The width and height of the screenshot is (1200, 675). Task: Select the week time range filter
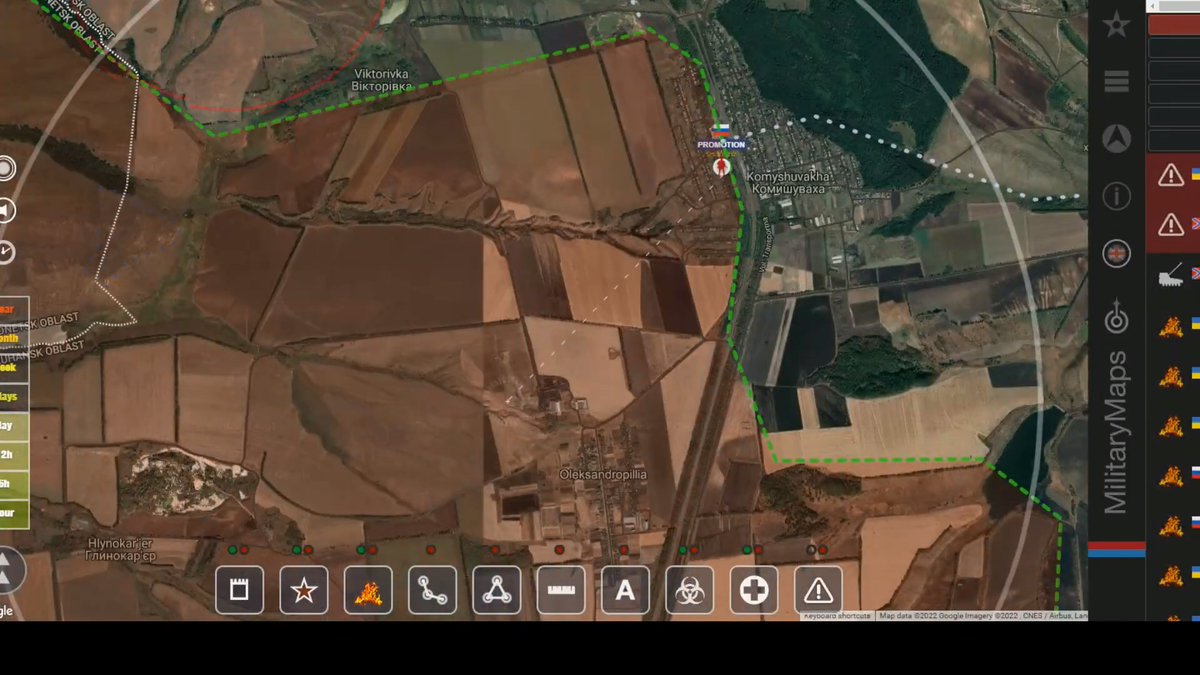(x=13, y=368)
